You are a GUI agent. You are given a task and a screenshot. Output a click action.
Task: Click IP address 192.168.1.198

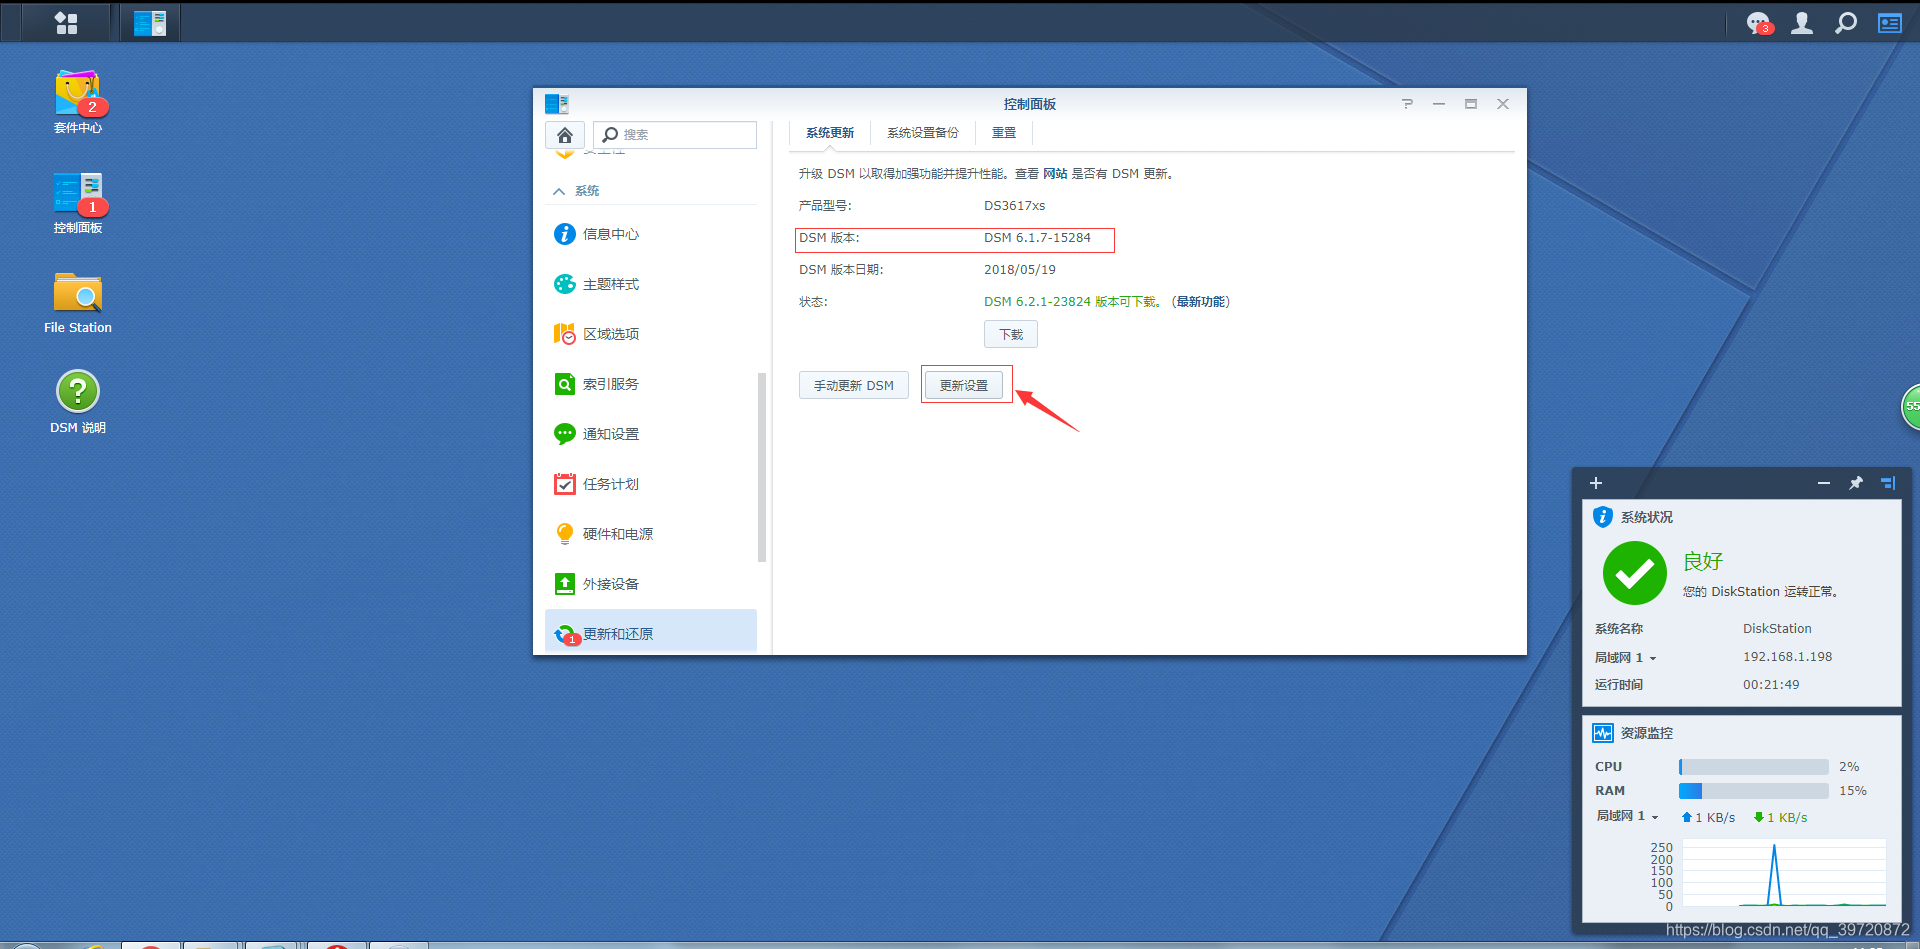click(x=1788, y=657)
